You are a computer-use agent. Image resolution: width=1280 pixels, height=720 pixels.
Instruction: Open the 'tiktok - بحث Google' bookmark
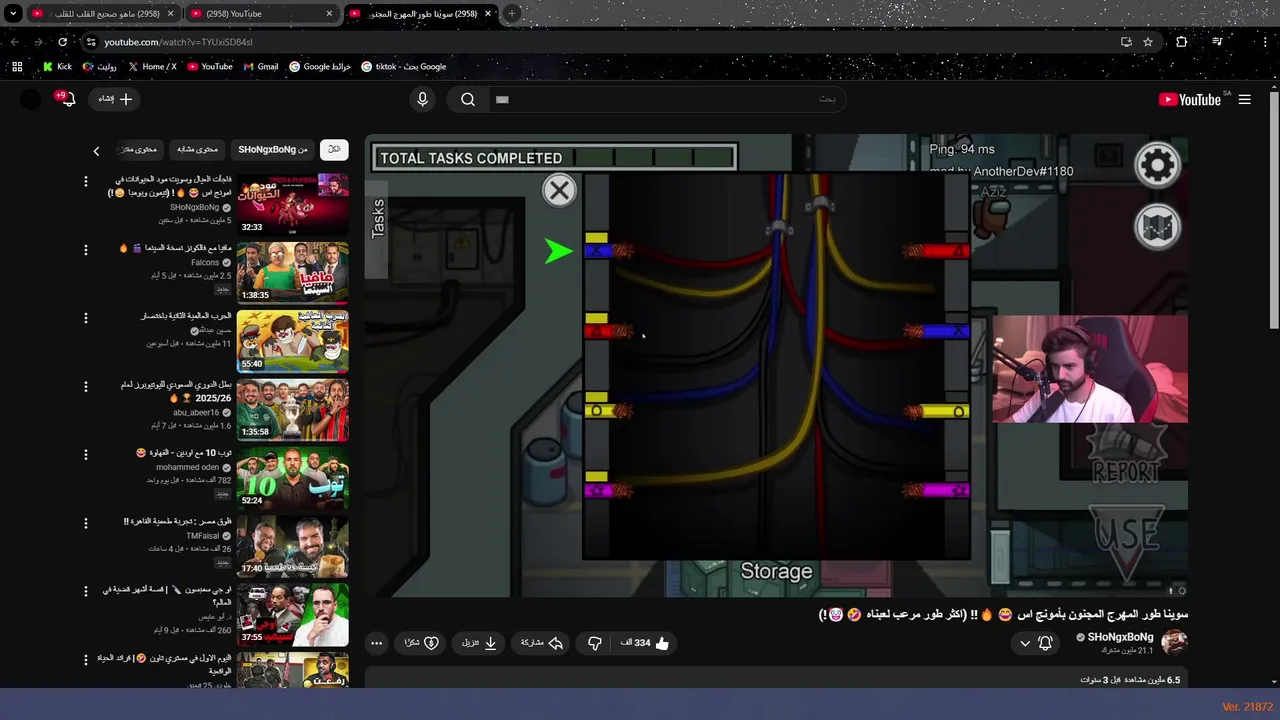[x=404, y=67]
